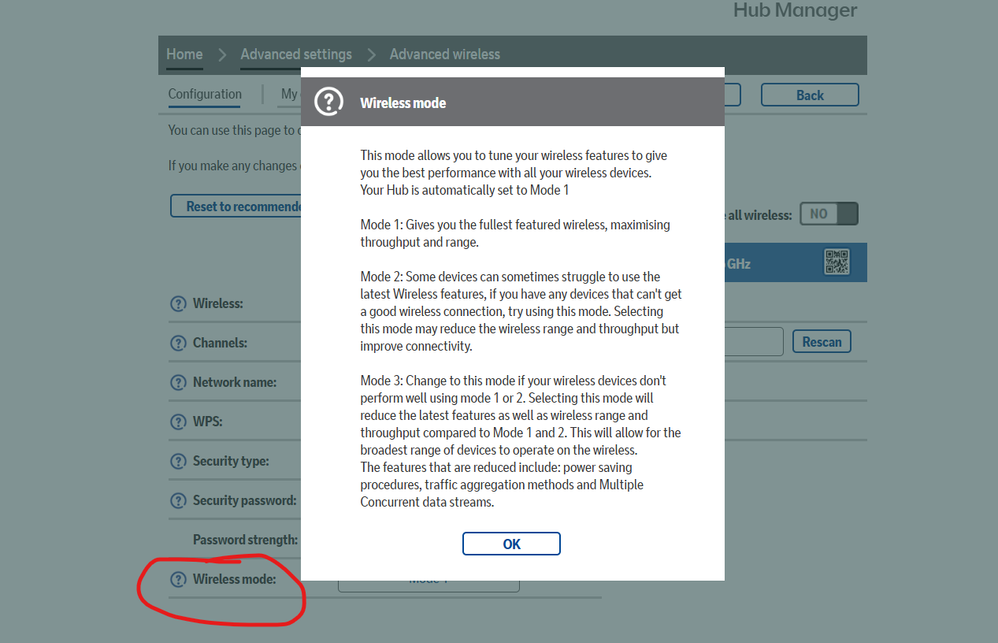This screenshot has width=998, height=643.
Task: Open help for Wireless setting
Action: point(178,304)
